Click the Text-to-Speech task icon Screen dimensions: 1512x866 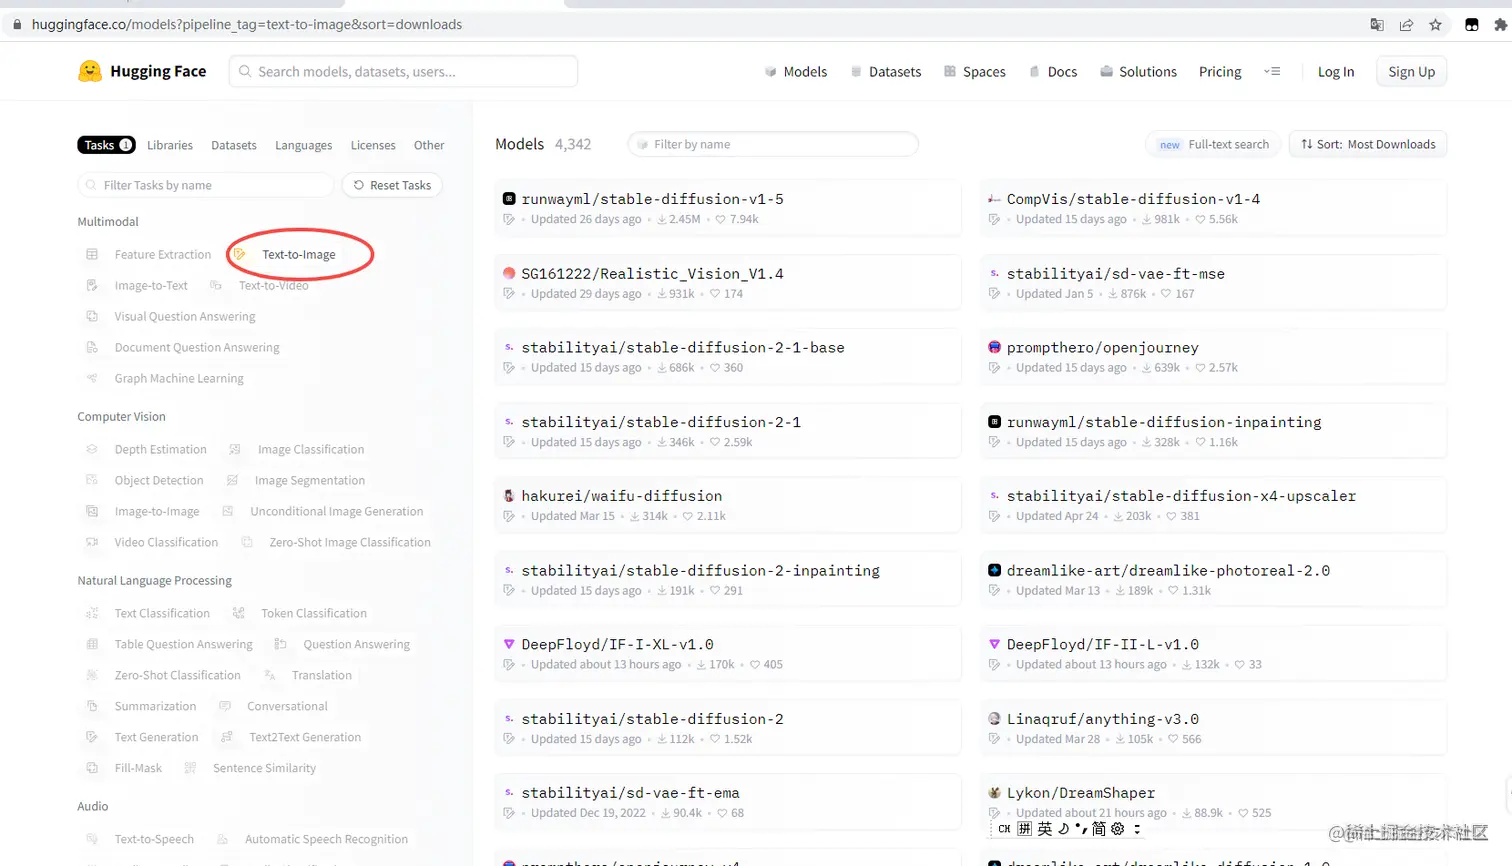(92, 839)
